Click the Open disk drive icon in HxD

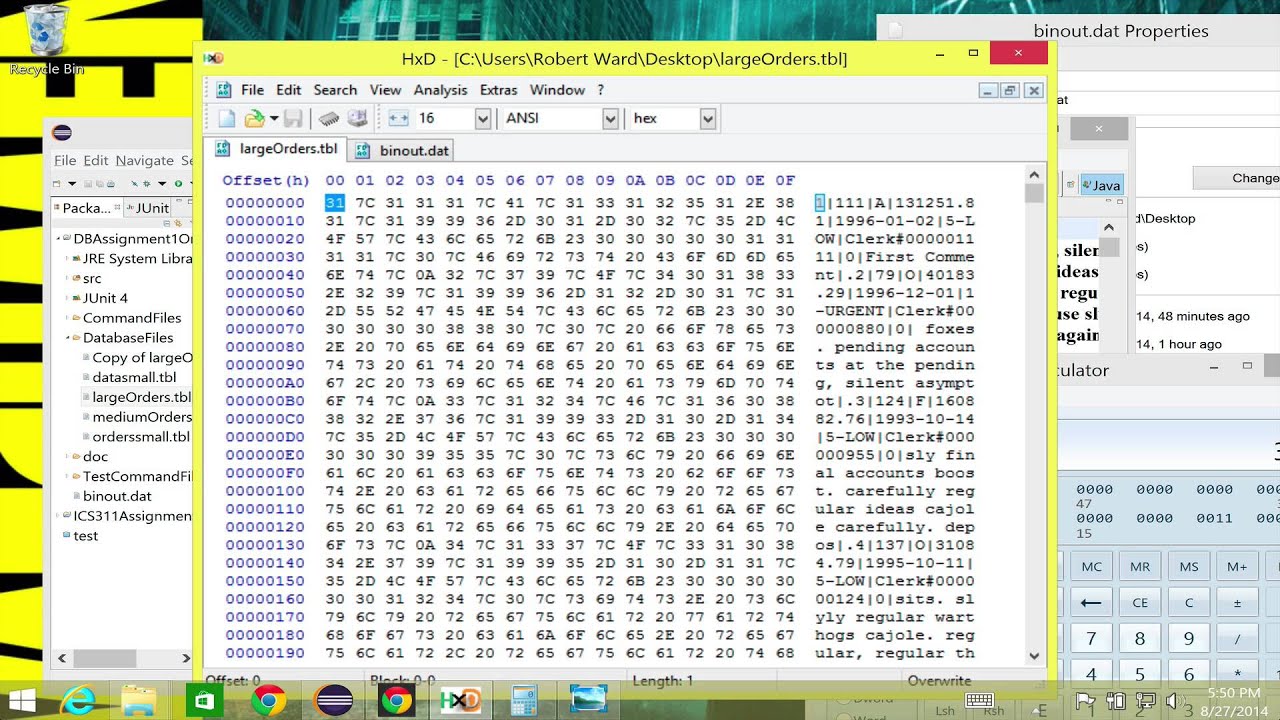tap(357, 119)
